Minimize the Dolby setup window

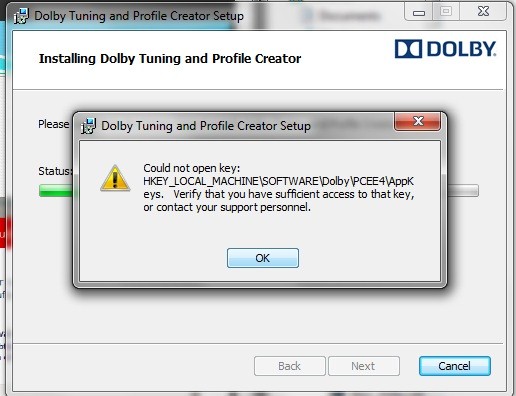tap(419, 12)
